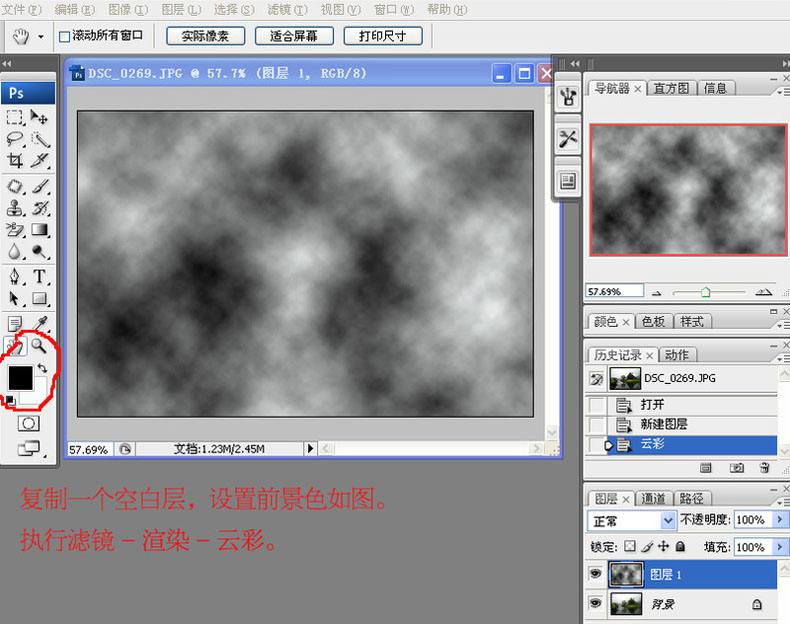Viewport: 790px width, 624px height.
Task: Select the Blur tool
Action: [15, 251]
